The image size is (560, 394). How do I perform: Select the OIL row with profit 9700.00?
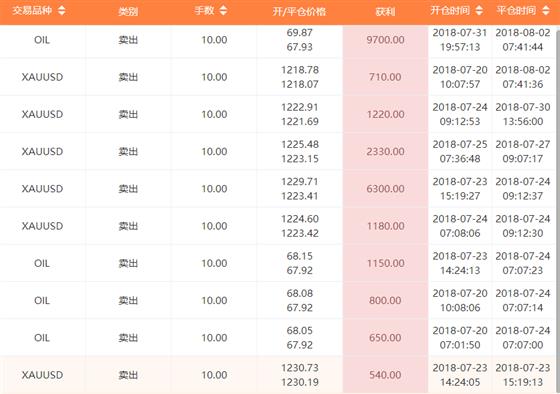coord(280,40)
